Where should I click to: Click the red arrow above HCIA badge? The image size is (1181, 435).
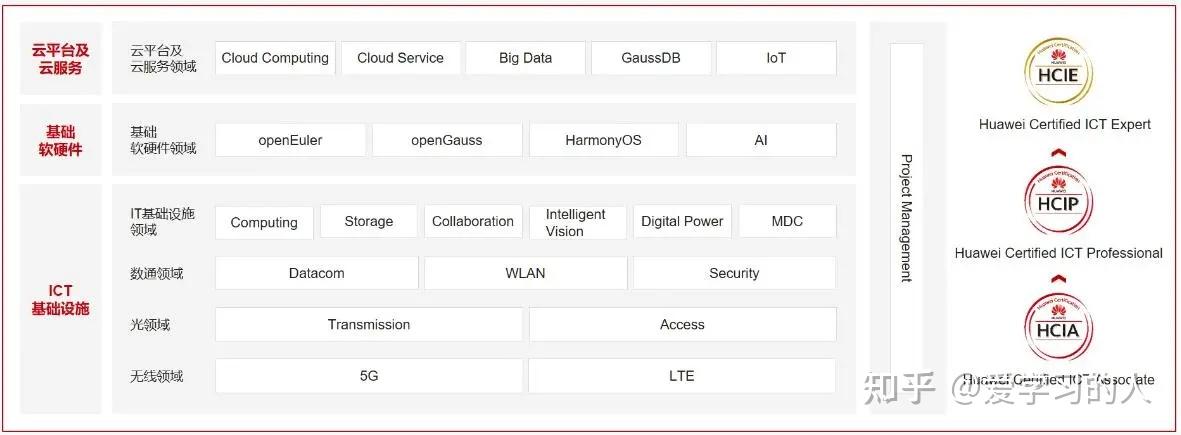[x=1058, y=279]
